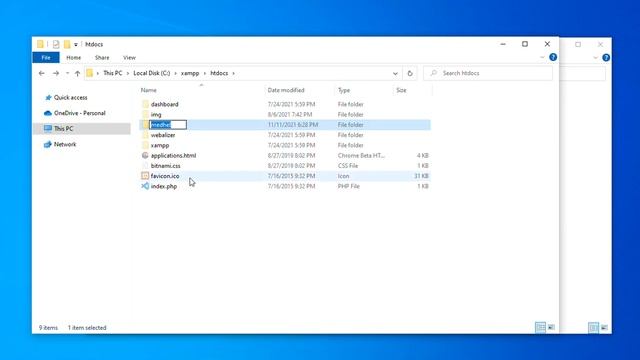Go forward with the Forward arrow
This screenshot has width=640, height=360.
point(56,73)
